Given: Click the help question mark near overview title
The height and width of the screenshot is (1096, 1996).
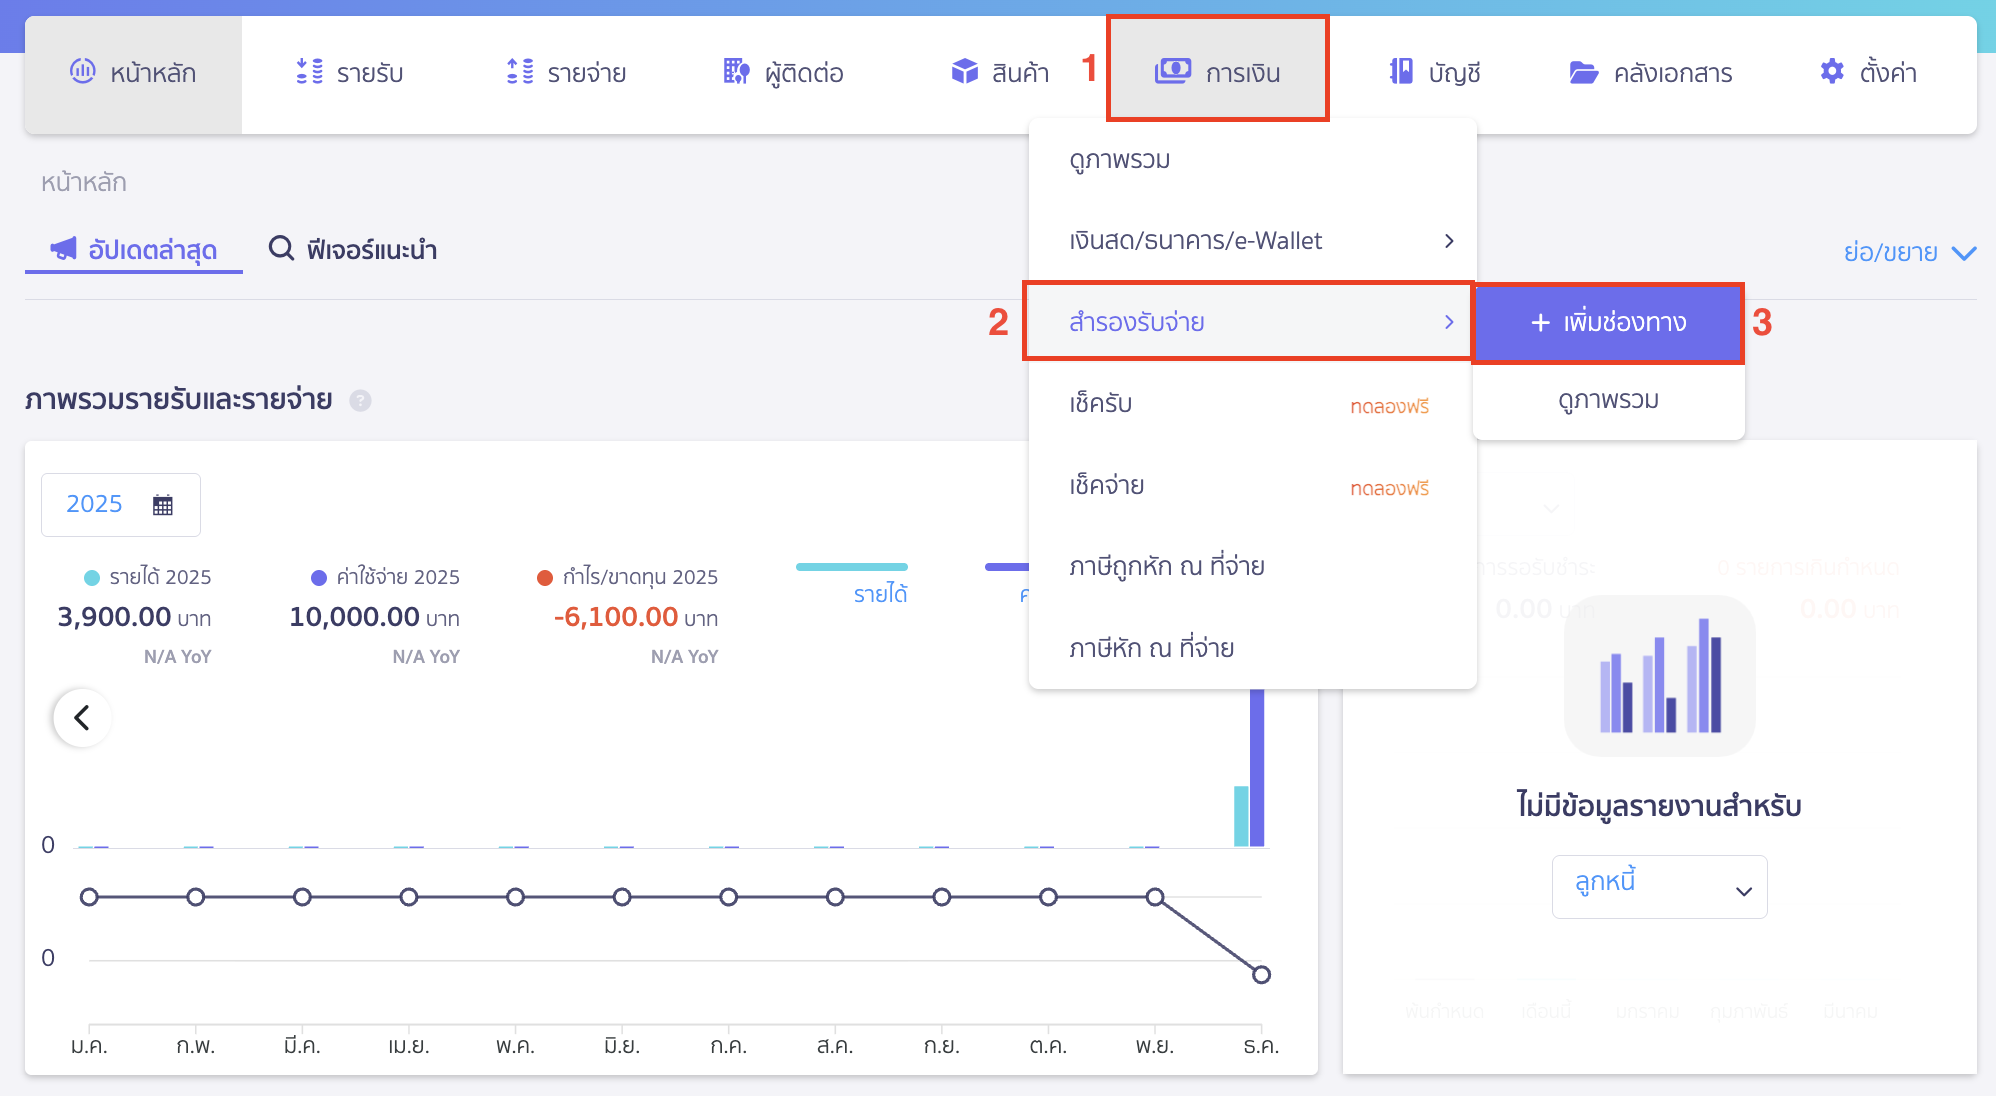Looking at the screenshot, I should click(360, 401).
